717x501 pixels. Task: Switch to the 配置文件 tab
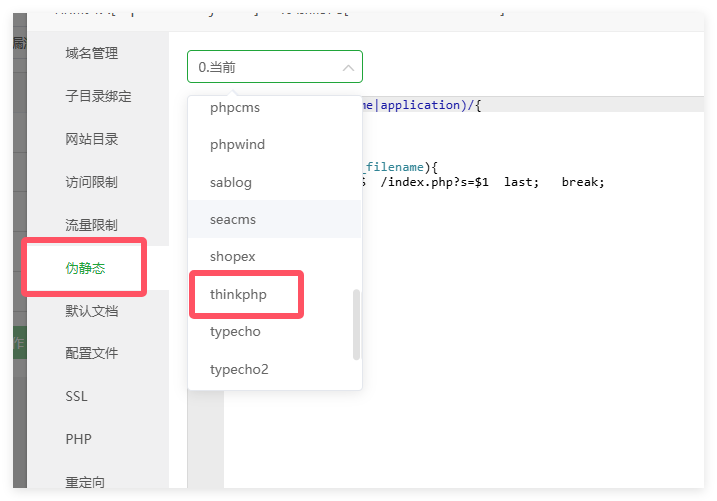pos(91,353)
